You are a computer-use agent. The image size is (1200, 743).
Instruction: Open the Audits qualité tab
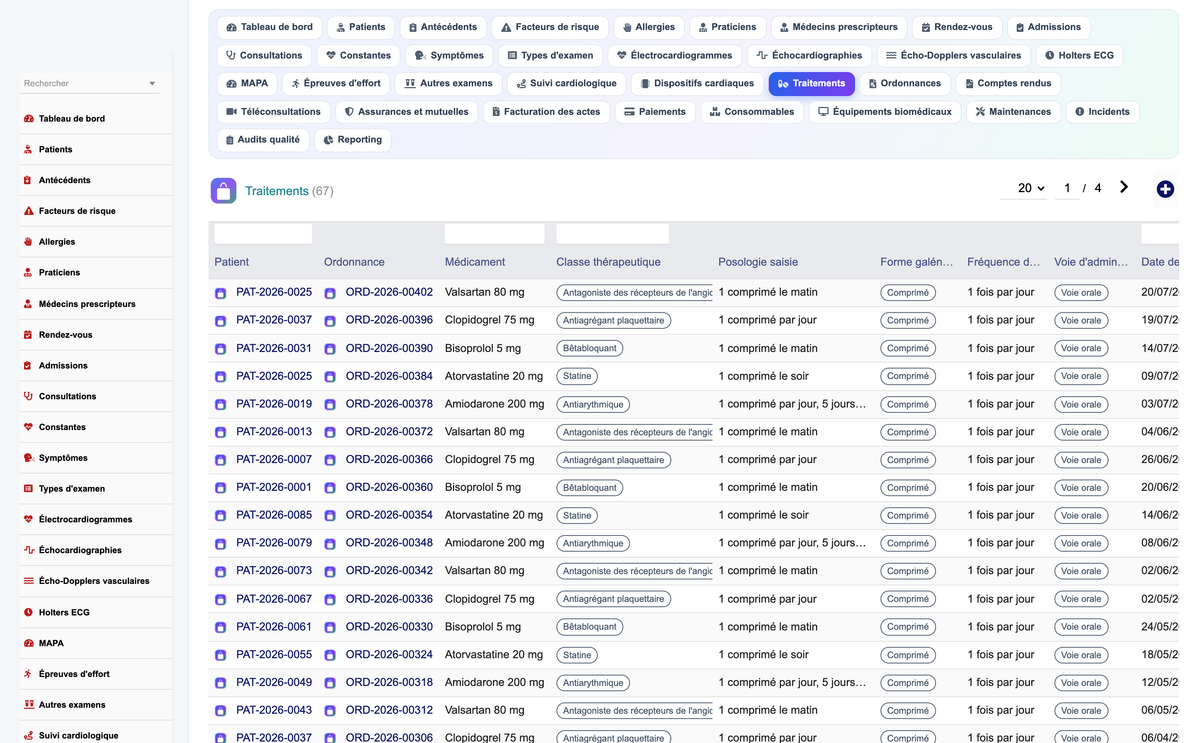[x=262, y=140]
